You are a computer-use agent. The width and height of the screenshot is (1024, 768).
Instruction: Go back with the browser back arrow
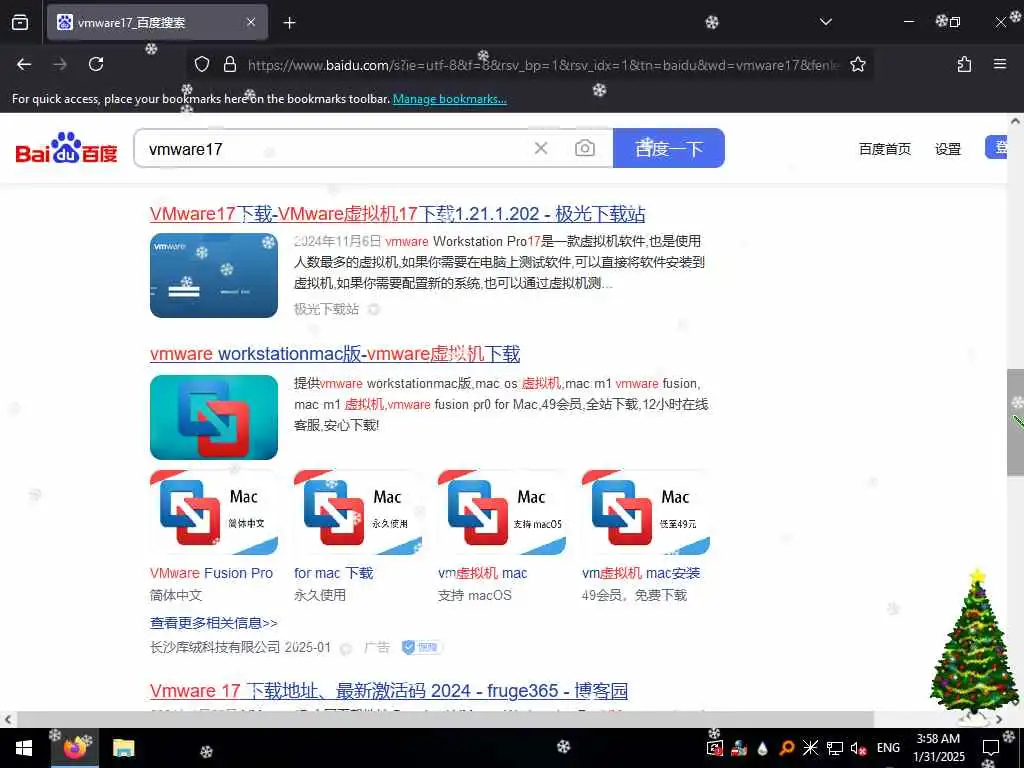click(x=24, y=64)
